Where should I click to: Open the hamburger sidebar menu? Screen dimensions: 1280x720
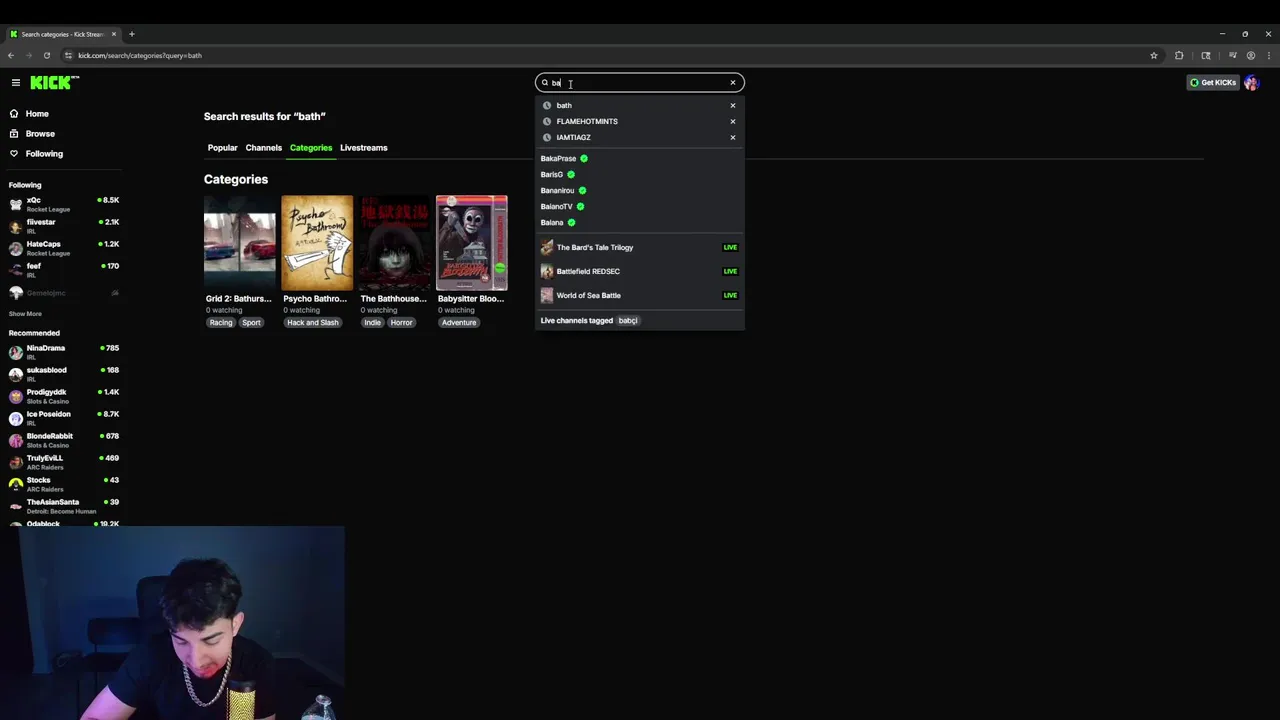point(16,83)
